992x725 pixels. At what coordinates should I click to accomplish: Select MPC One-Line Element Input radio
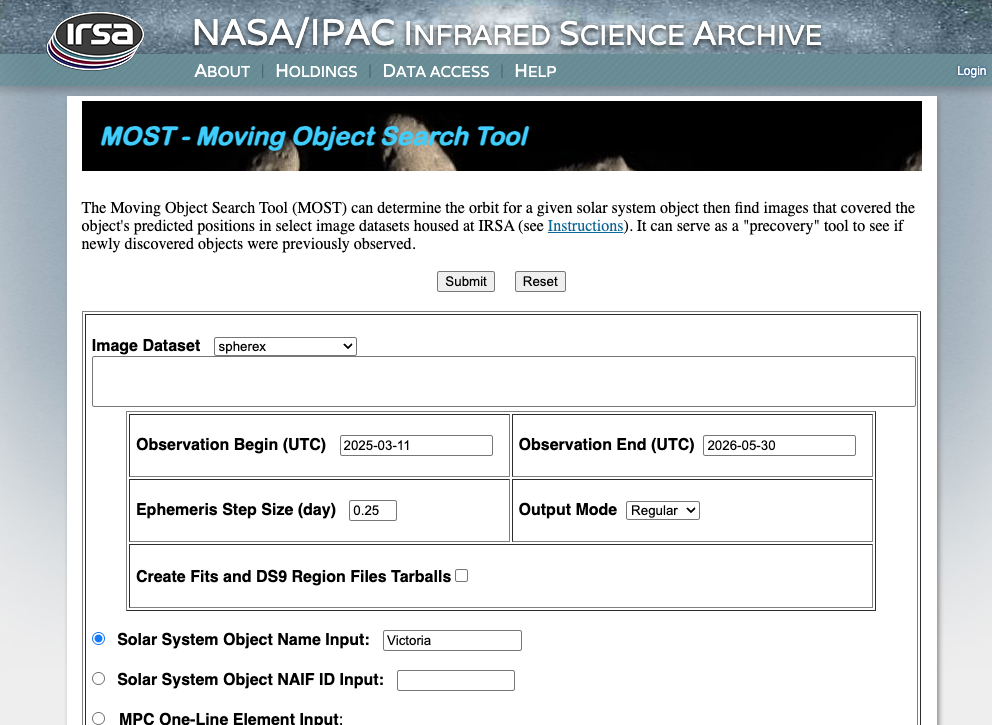(99, 718)
